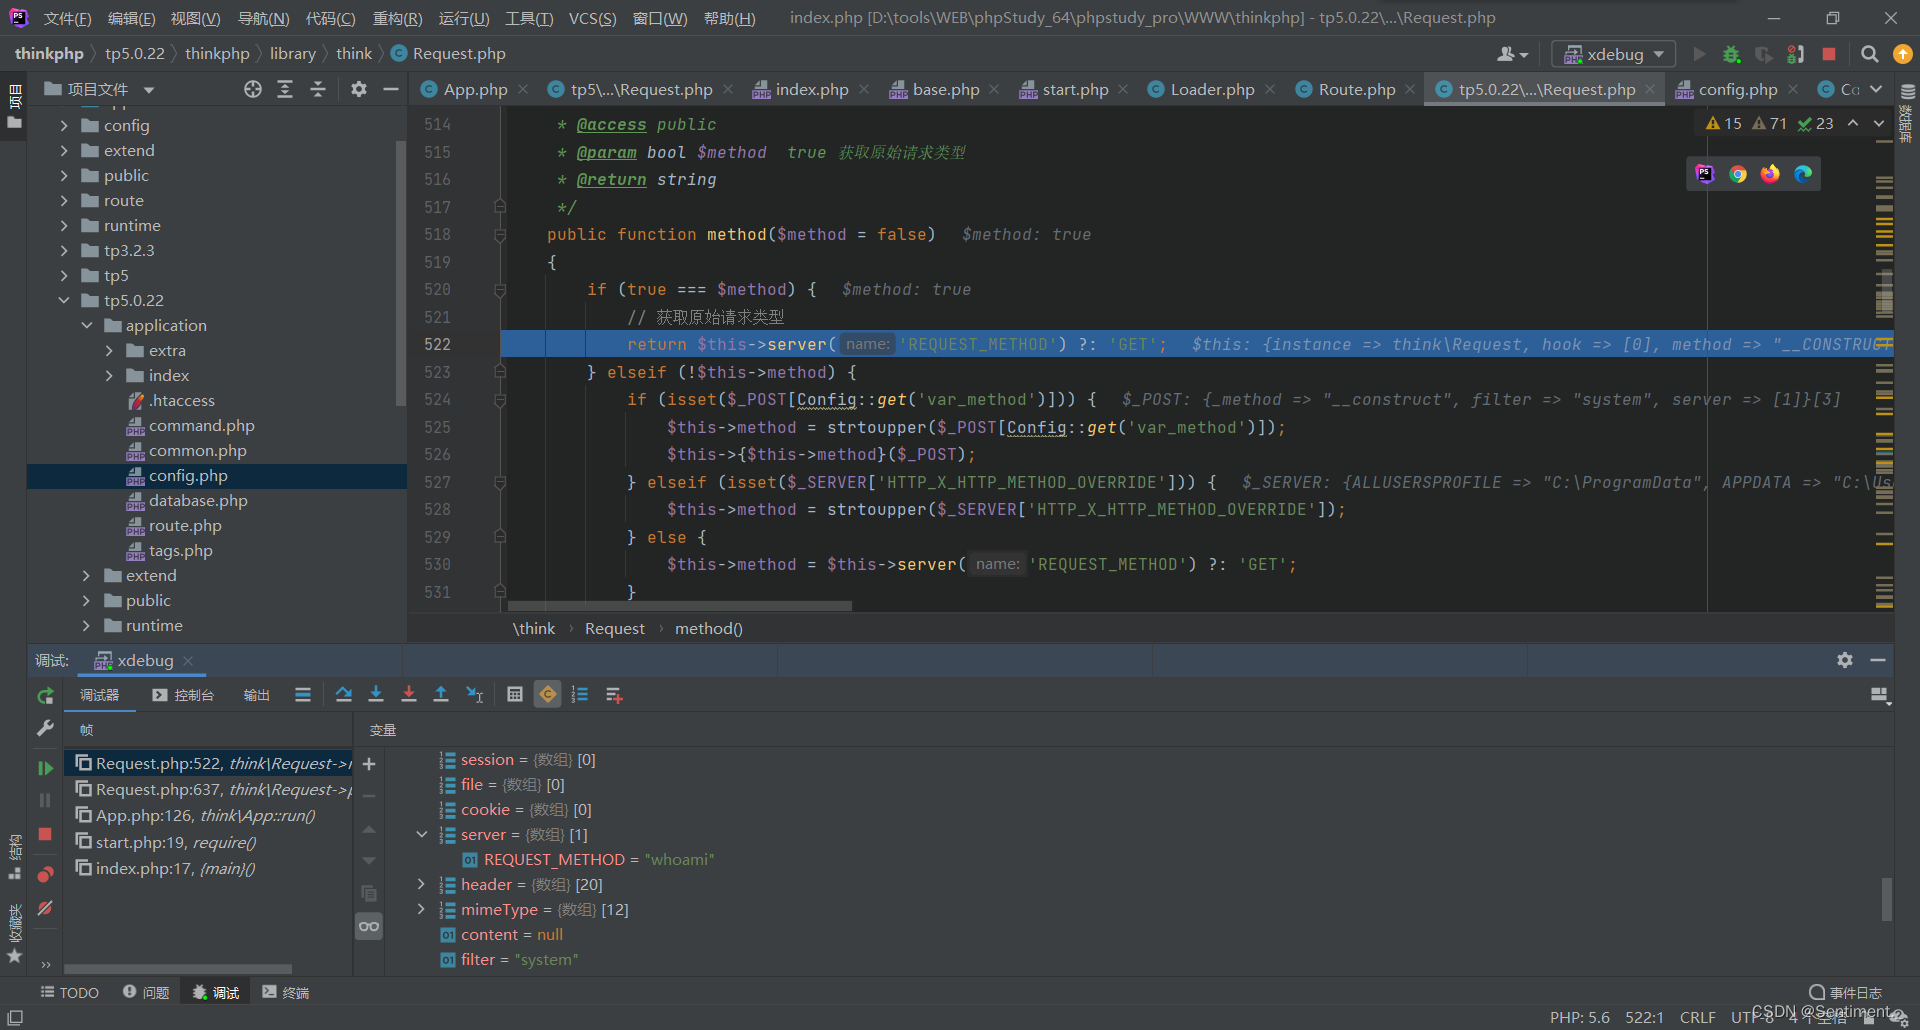Screen dimensions: 1920x1030
Task: Click the frames panel horizontal scrollbar
Action: pyautogui.click(x=178, y=969)
